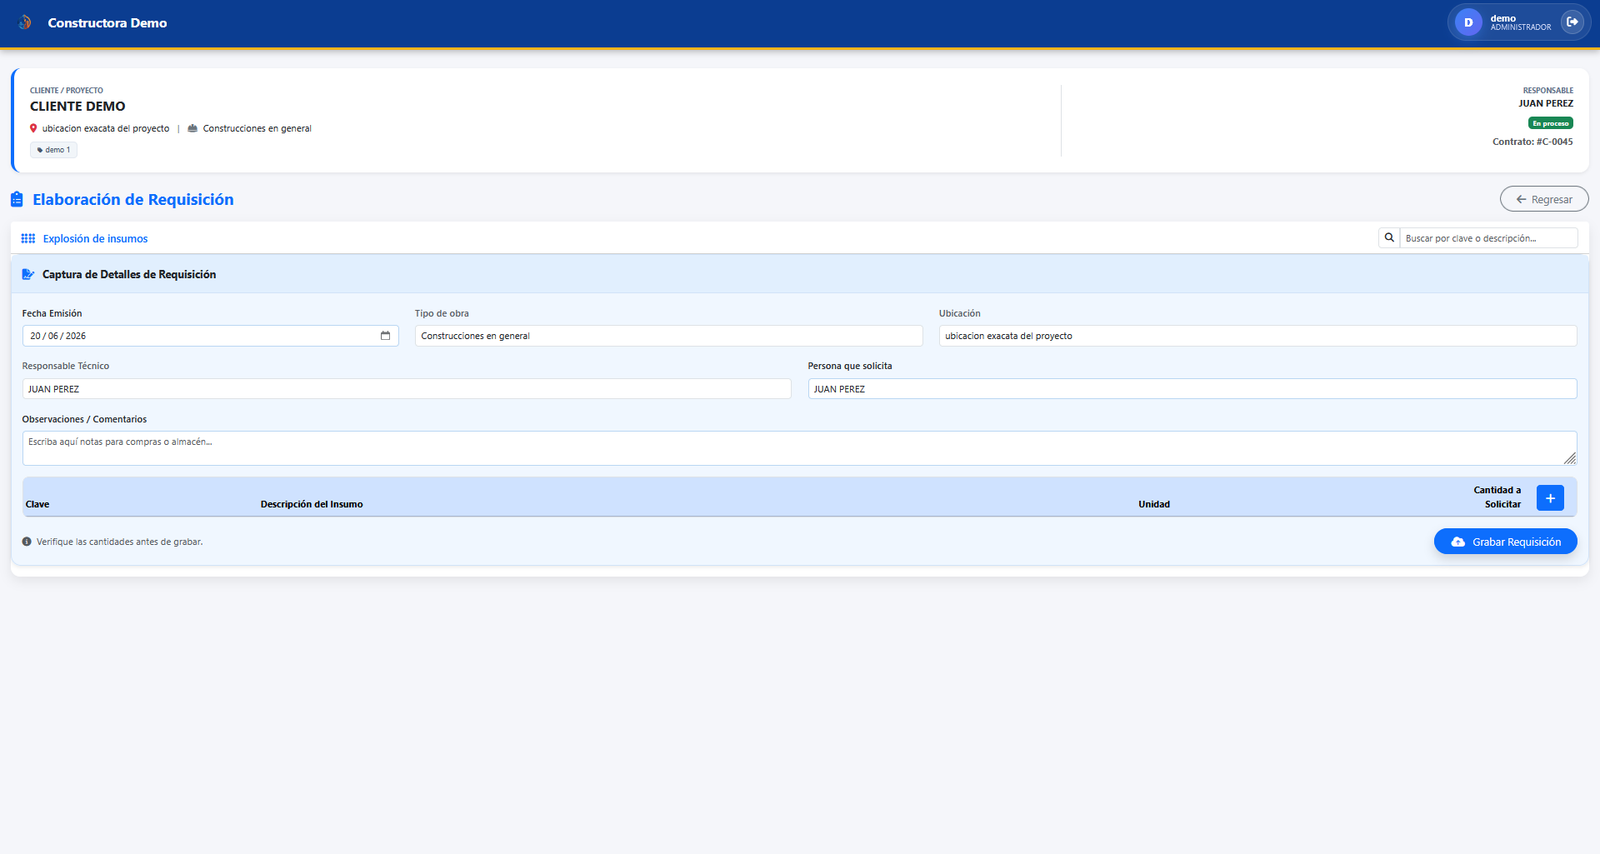
Task: Click the Persona que solicita field
Action: pyautogui.click(x=1192, y=389)
